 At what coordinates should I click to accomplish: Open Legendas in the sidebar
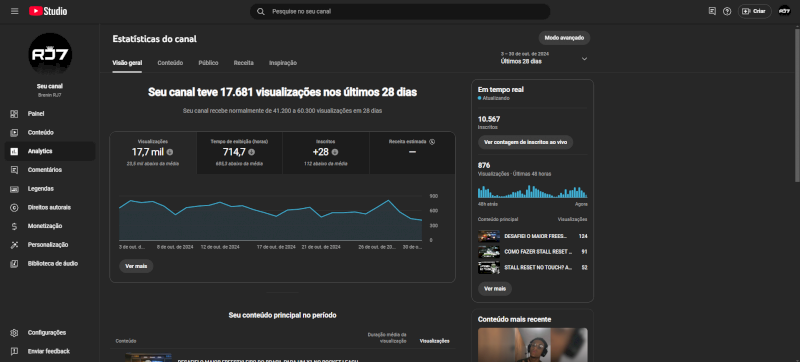click(x=50, y=189)
